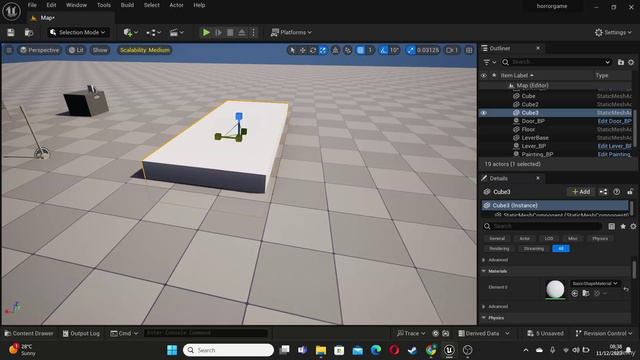The width and height of the screenshot is (640, 360).
Task: Open the Actor menu
Action: (176, 5)
